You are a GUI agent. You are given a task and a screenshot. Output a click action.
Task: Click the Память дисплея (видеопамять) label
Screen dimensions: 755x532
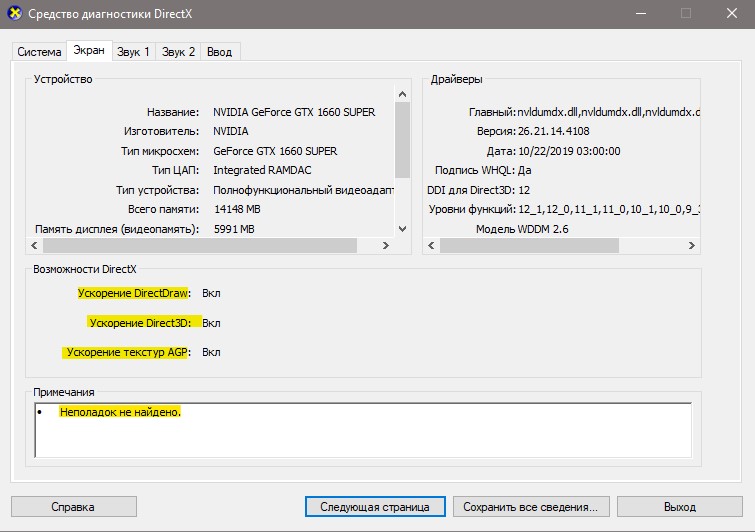117,229
